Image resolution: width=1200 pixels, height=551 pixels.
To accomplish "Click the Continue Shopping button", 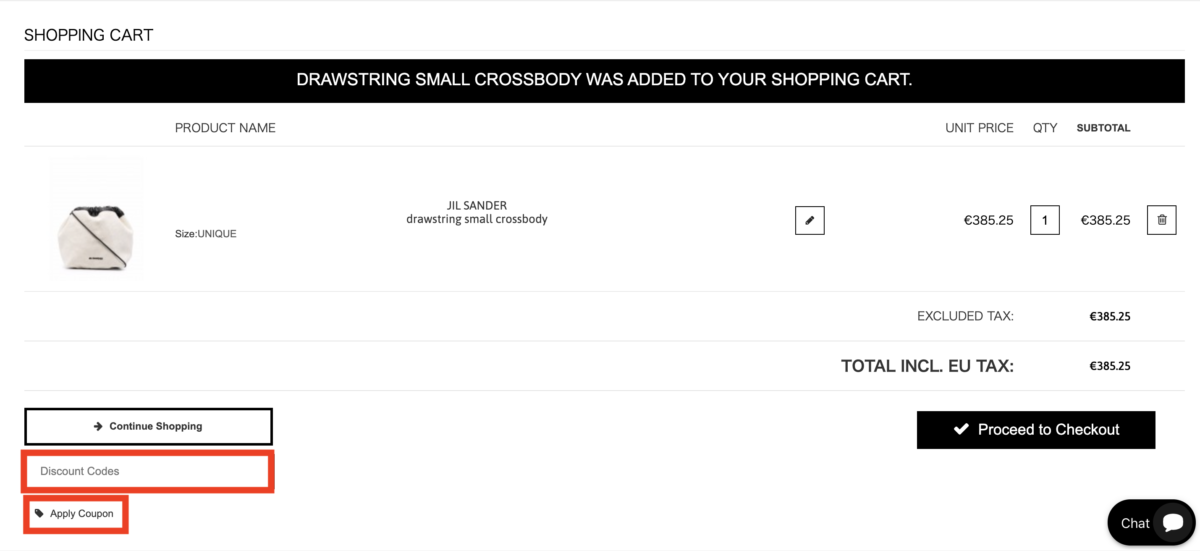I will click(x=148, y=426).
